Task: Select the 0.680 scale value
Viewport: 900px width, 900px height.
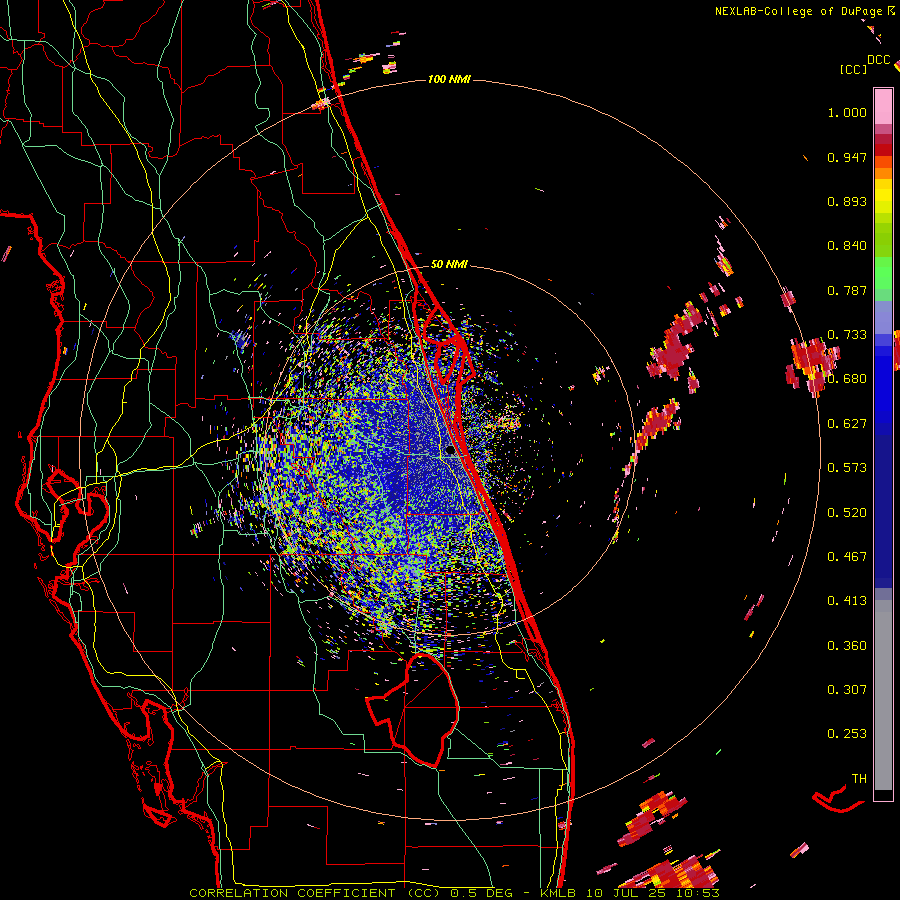Action: [x=847, y=379]
